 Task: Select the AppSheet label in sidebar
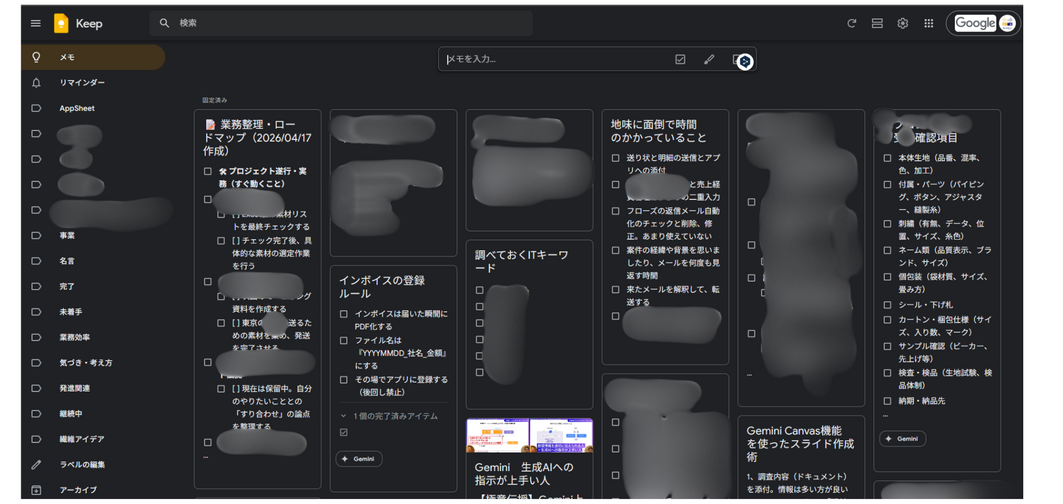pos(77,108)
